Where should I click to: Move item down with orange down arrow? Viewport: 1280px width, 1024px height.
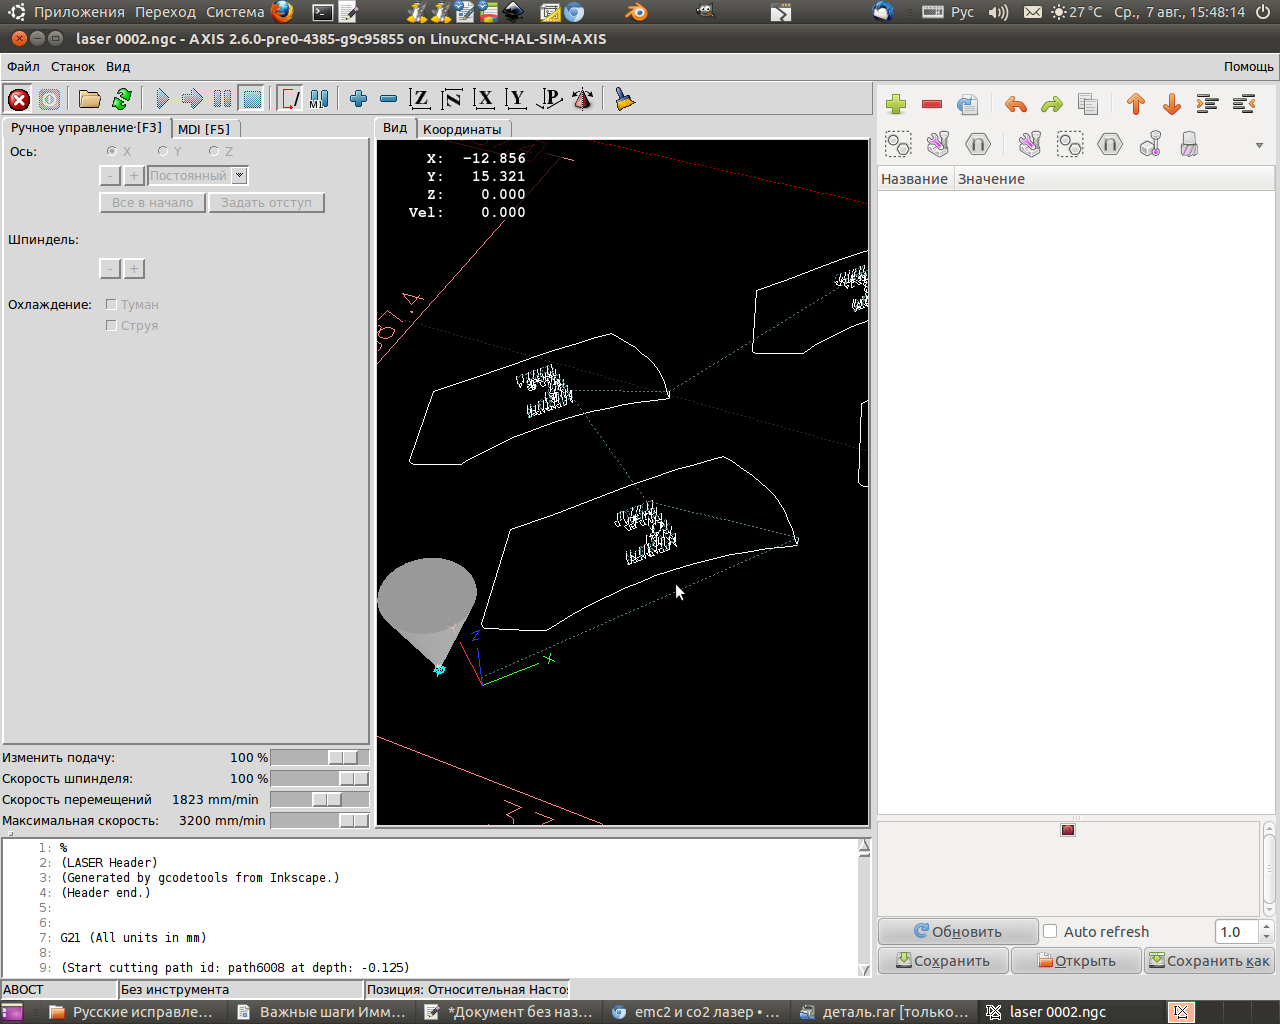(1172, 104)
